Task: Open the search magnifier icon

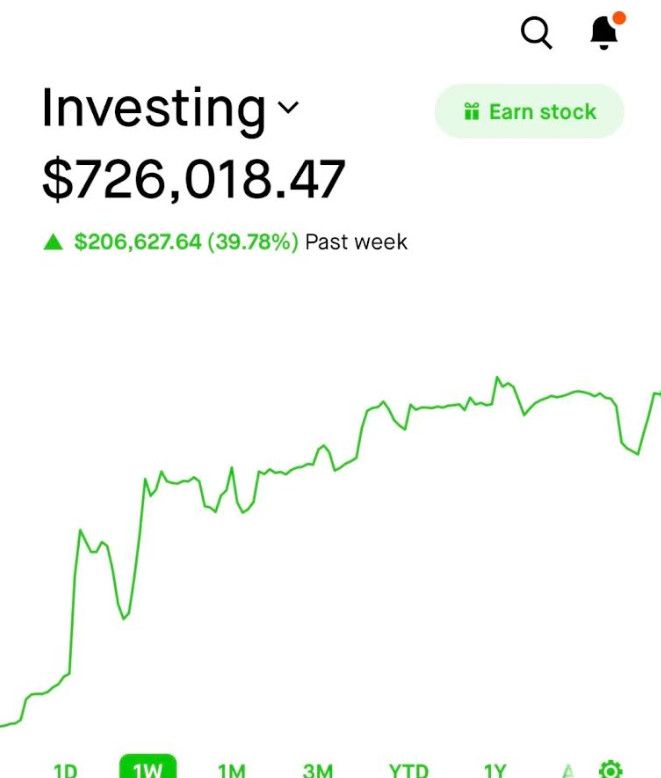Action: coord(536,33)
